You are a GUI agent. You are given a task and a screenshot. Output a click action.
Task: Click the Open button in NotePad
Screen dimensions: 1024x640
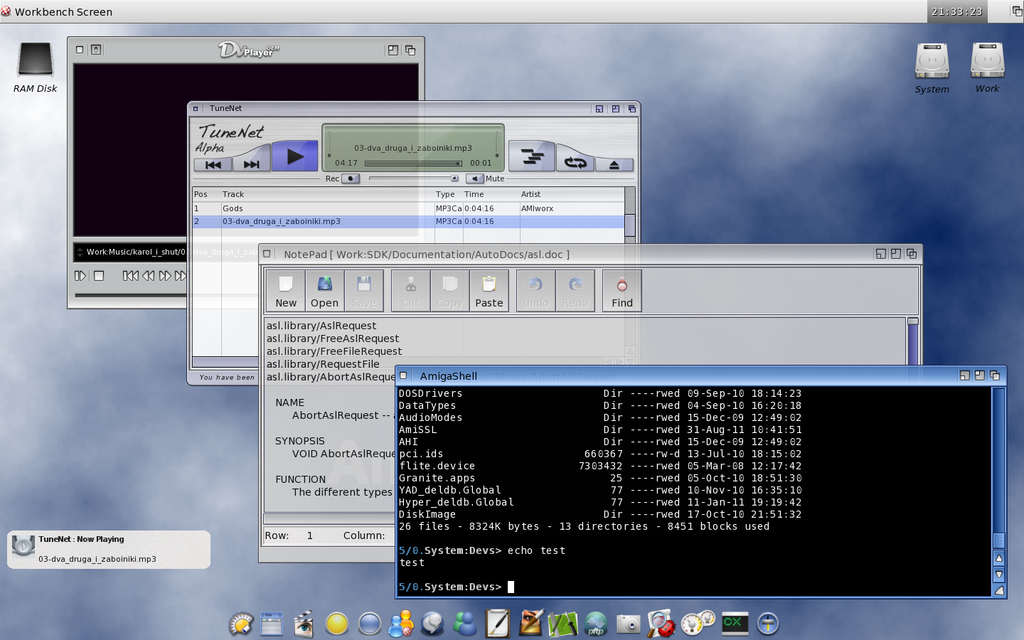[324, 291]
